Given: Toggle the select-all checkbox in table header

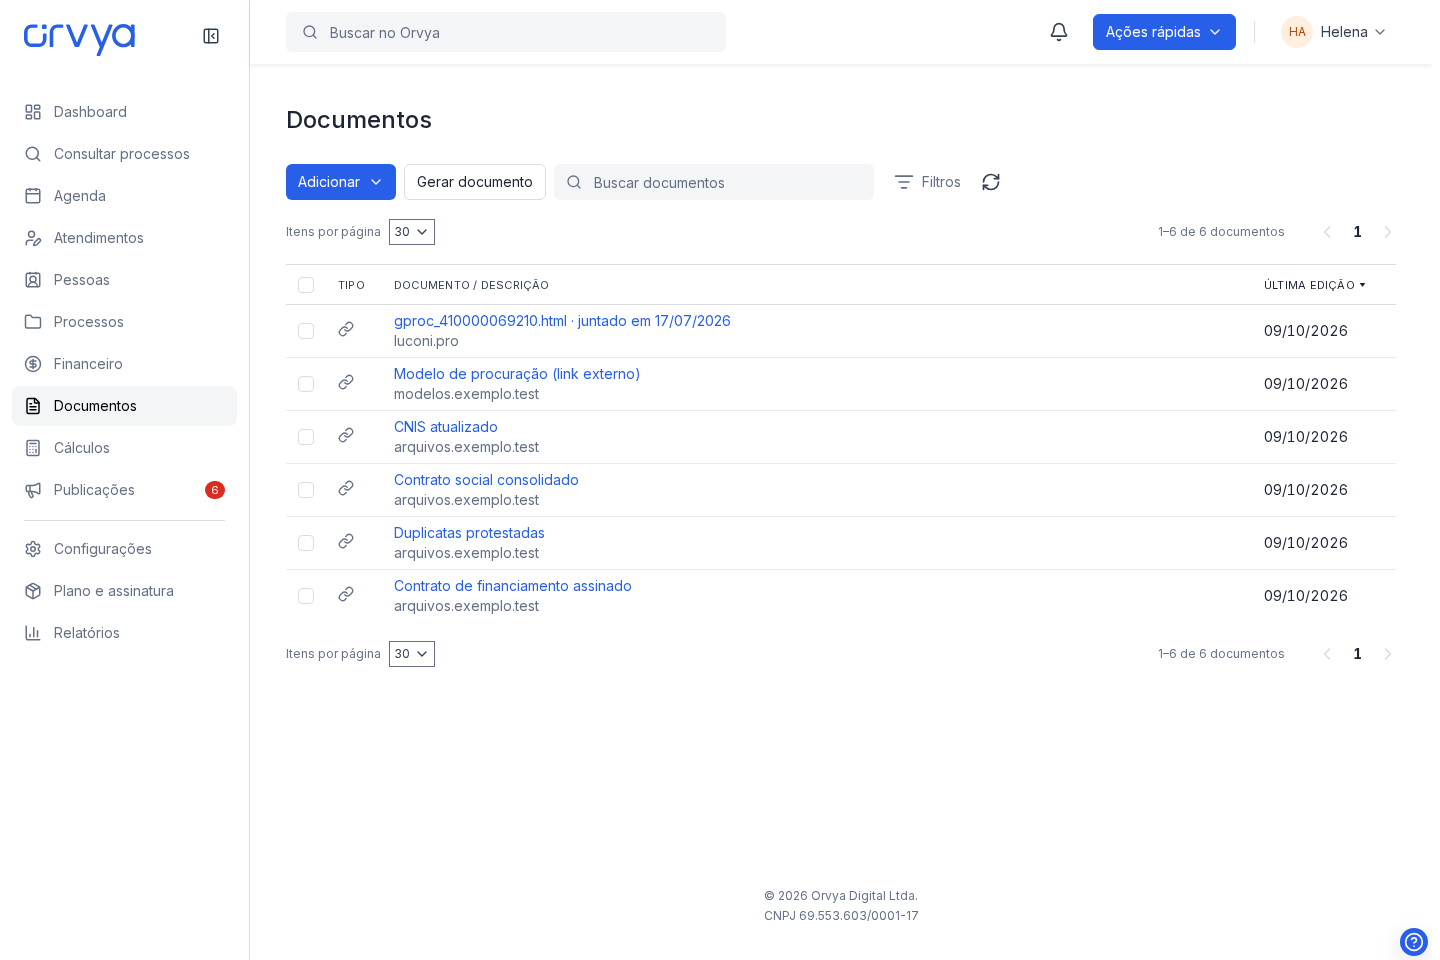Looking at the screenshot, I should (306, 285).
